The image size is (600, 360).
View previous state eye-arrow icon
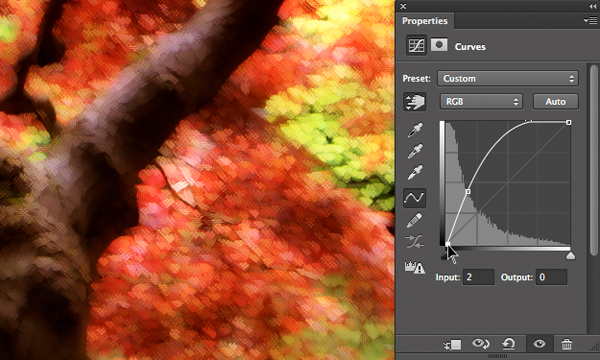480,344
